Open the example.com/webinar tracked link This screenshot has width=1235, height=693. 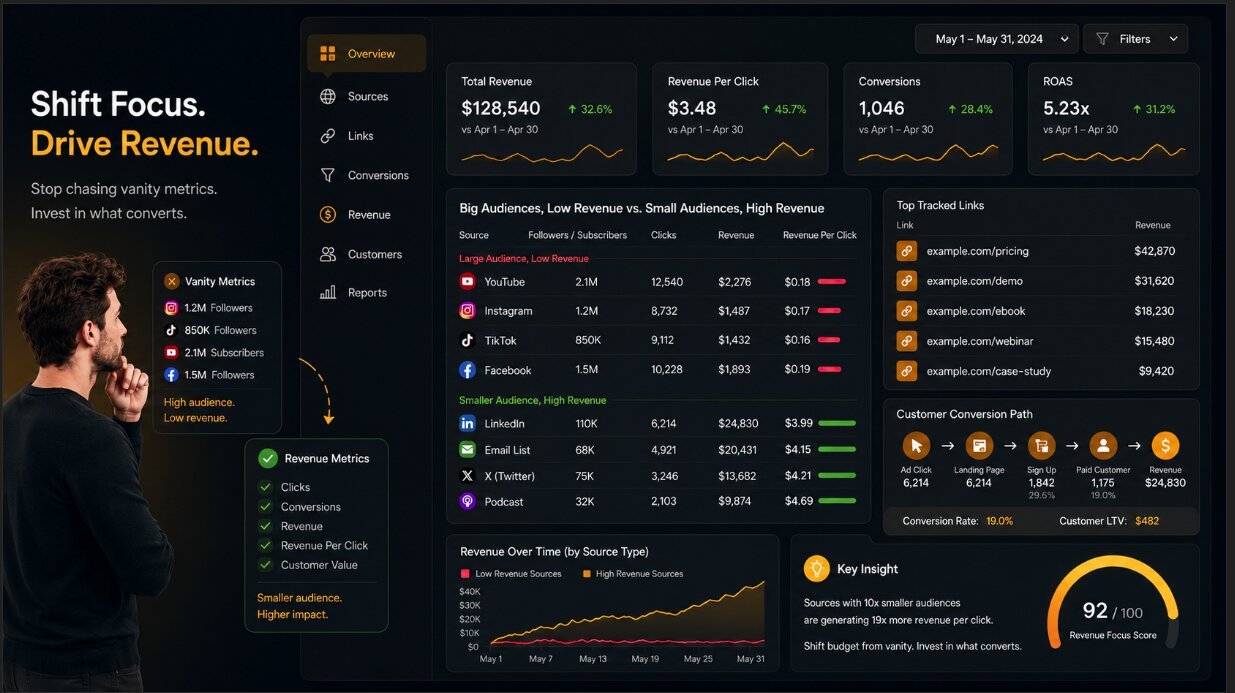[x=980, y=341]
